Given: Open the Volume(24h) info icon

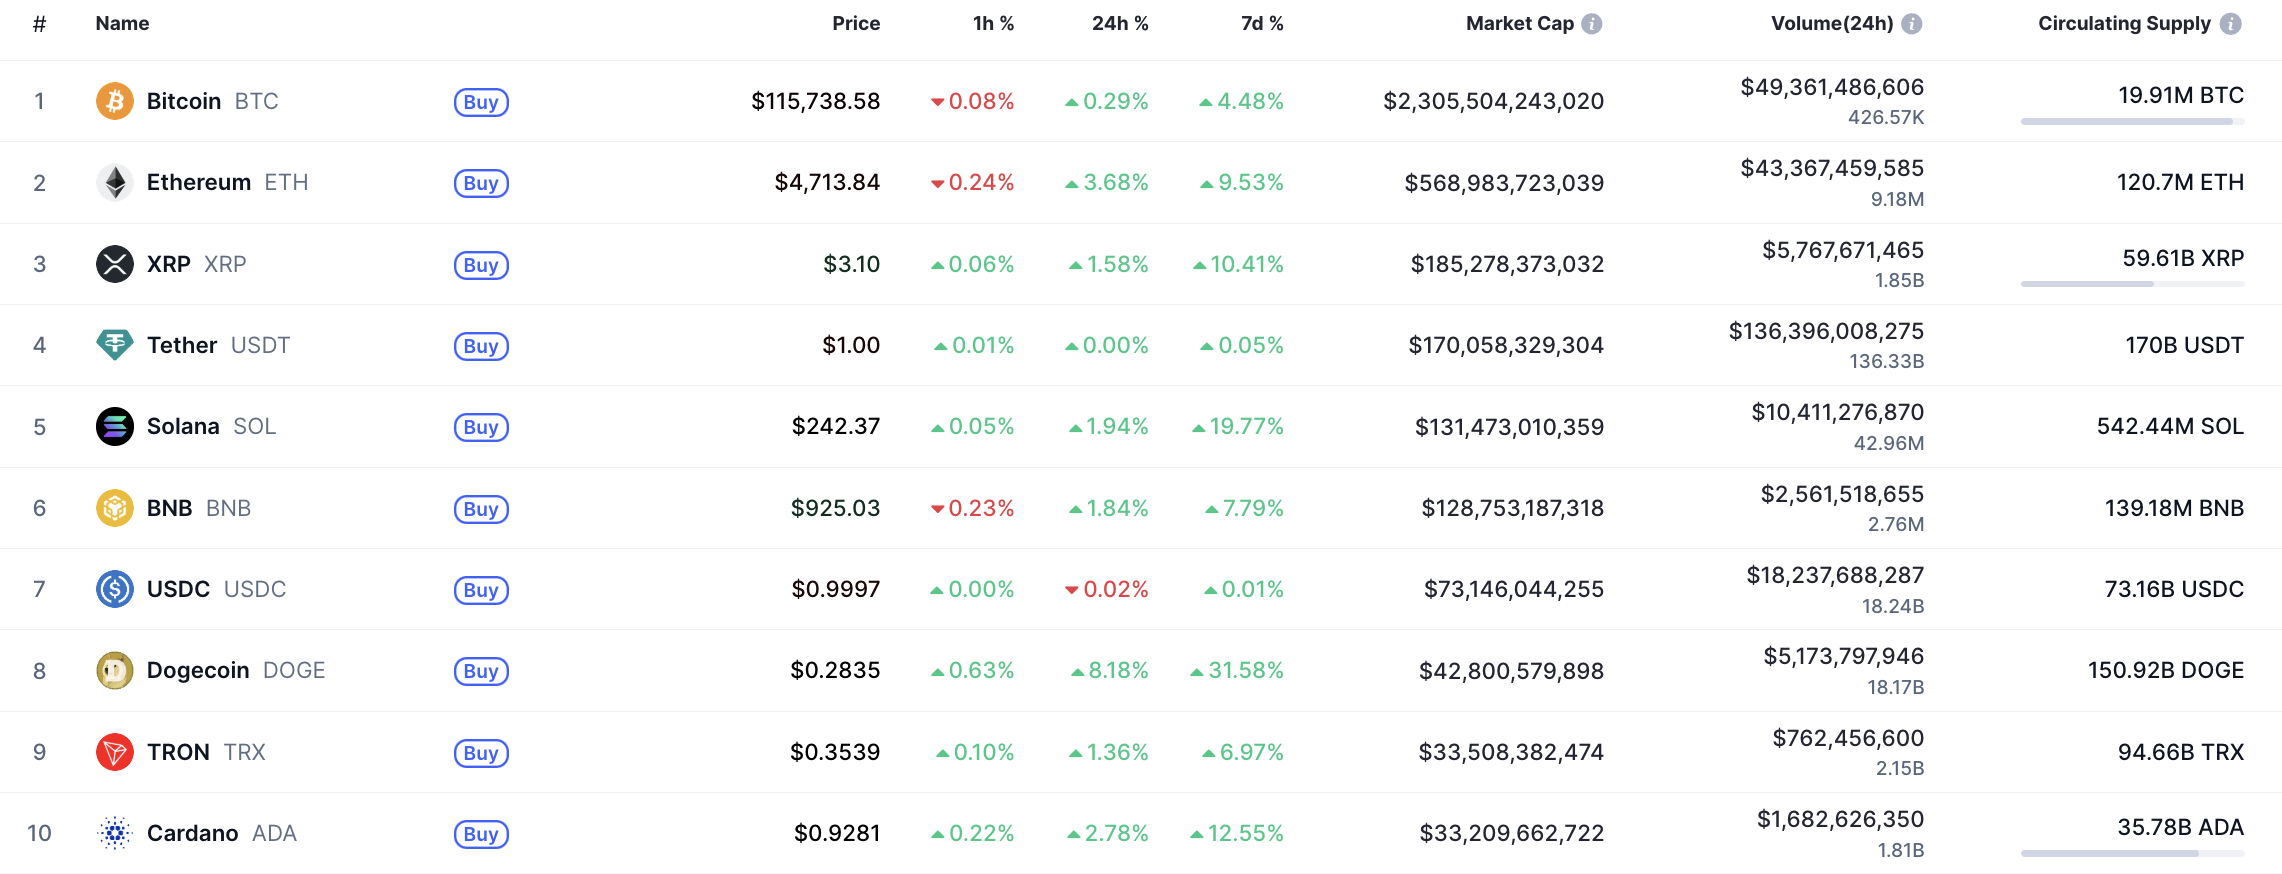Looking at the screenshot, I should [1912, 24].
